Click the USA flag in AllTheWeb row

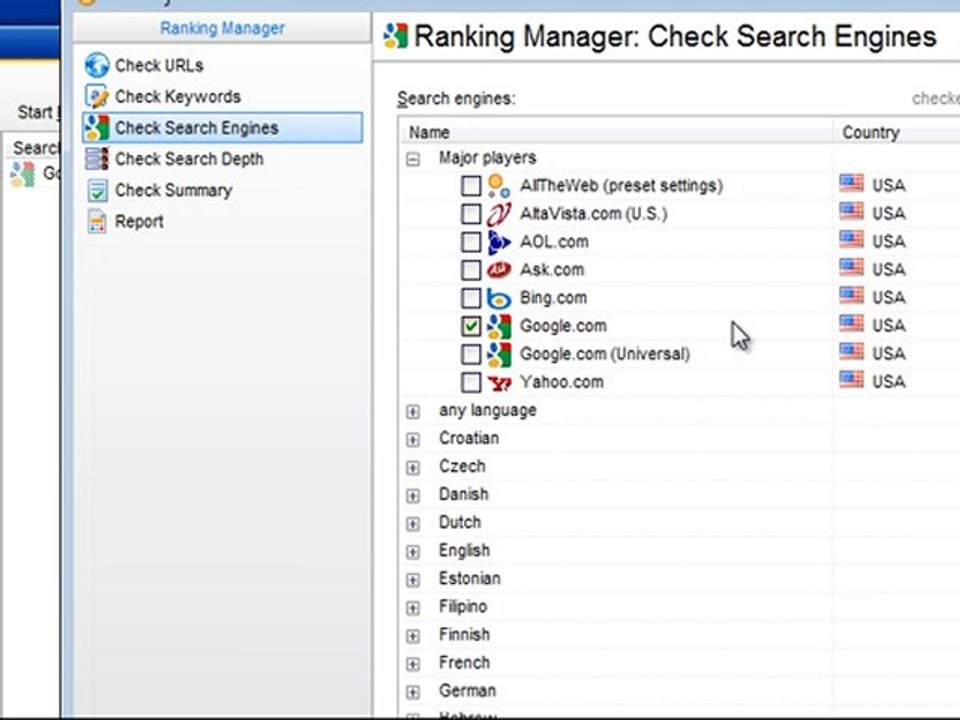(x=851, y=184)
